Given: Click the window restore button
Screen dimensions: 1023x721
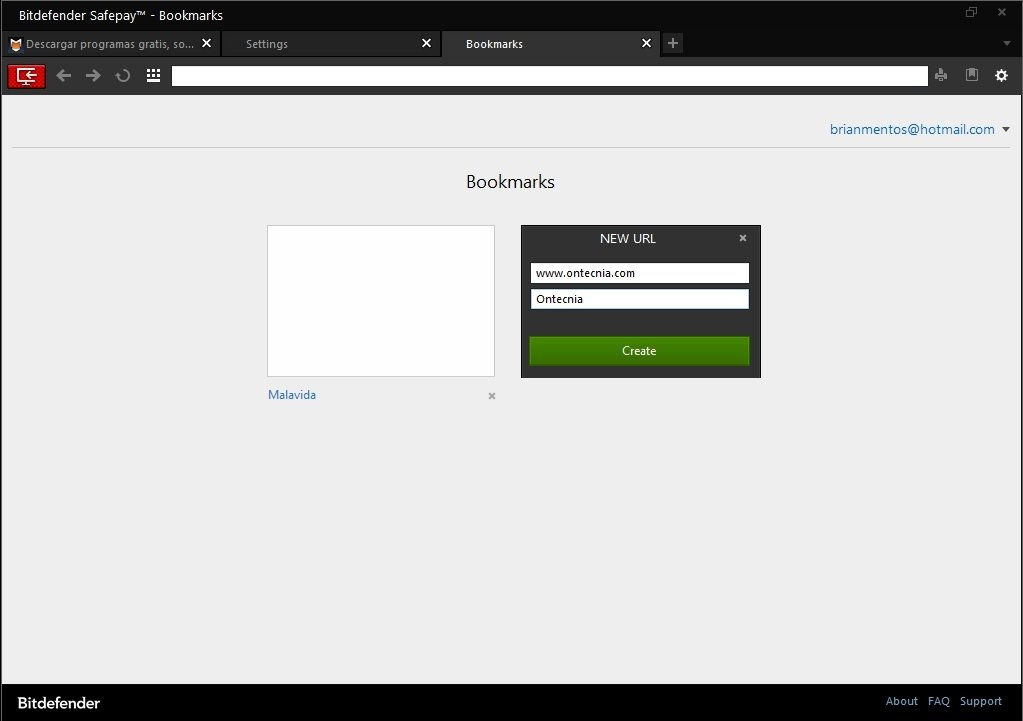Looking at the screenshot, I should tap(971, 12).
